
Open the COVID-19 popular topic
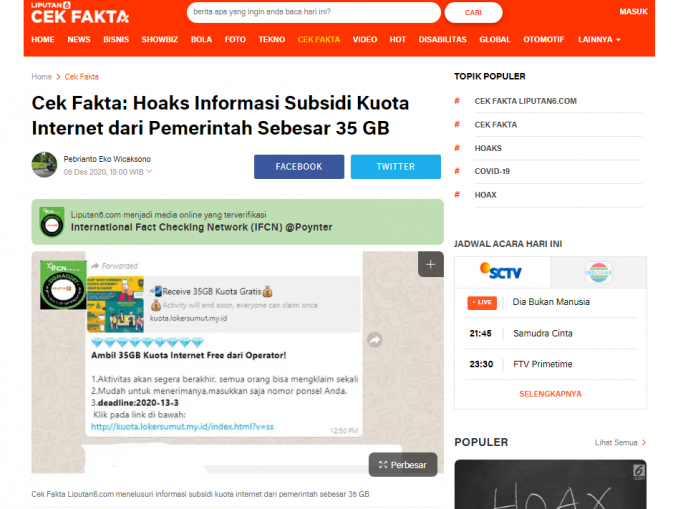pyautogui.click(x=492, y=171)
